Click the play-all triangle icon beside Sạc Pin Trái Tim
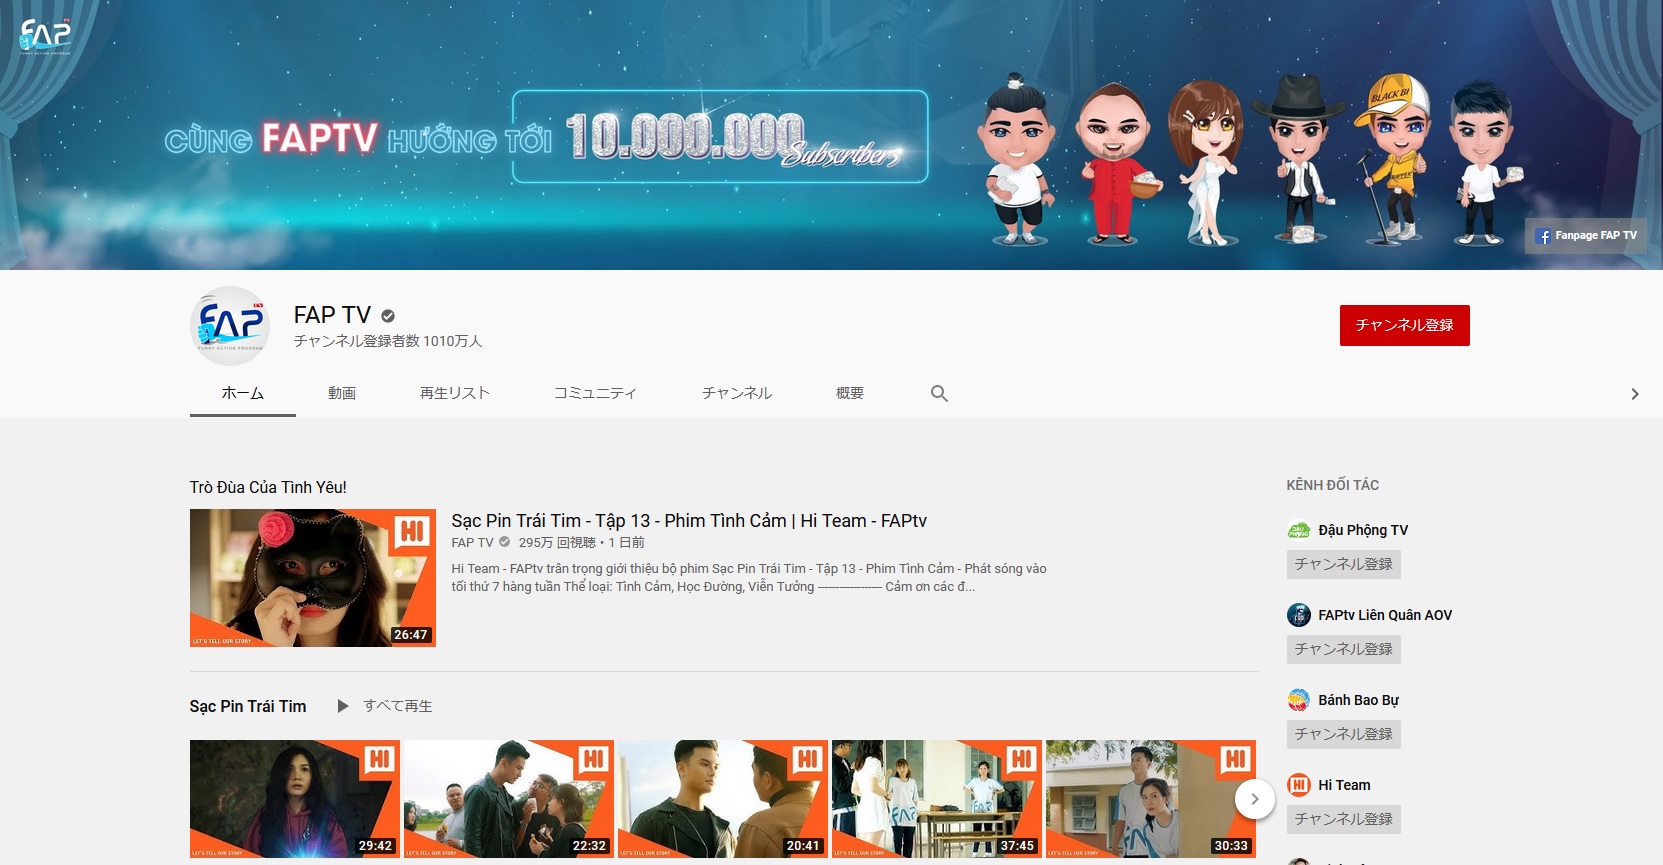The image size is (1663, 865). click(x=343, y=706)
